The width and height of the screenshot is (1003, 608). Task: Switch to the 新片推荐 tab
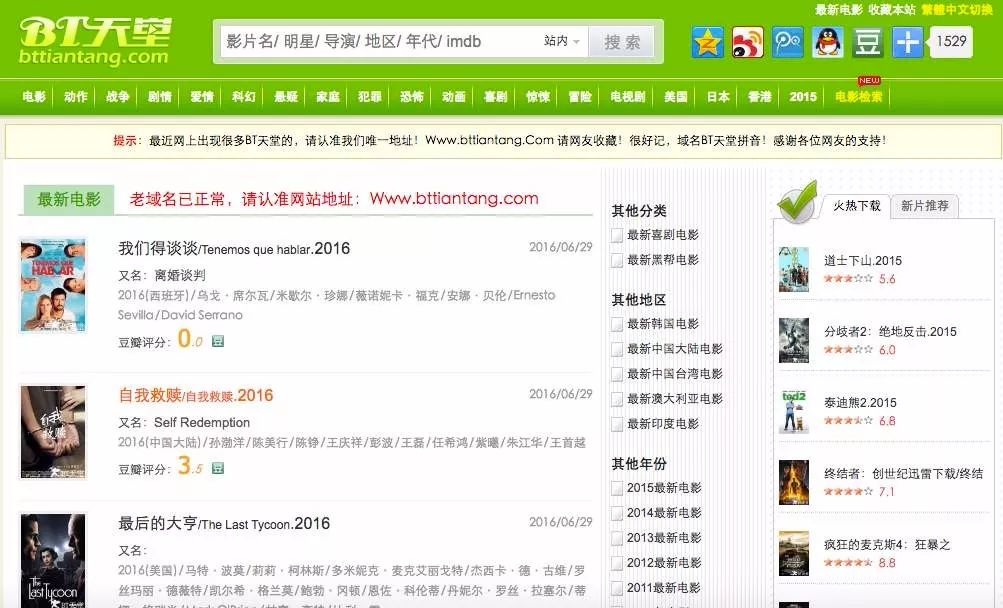point(923,207)
